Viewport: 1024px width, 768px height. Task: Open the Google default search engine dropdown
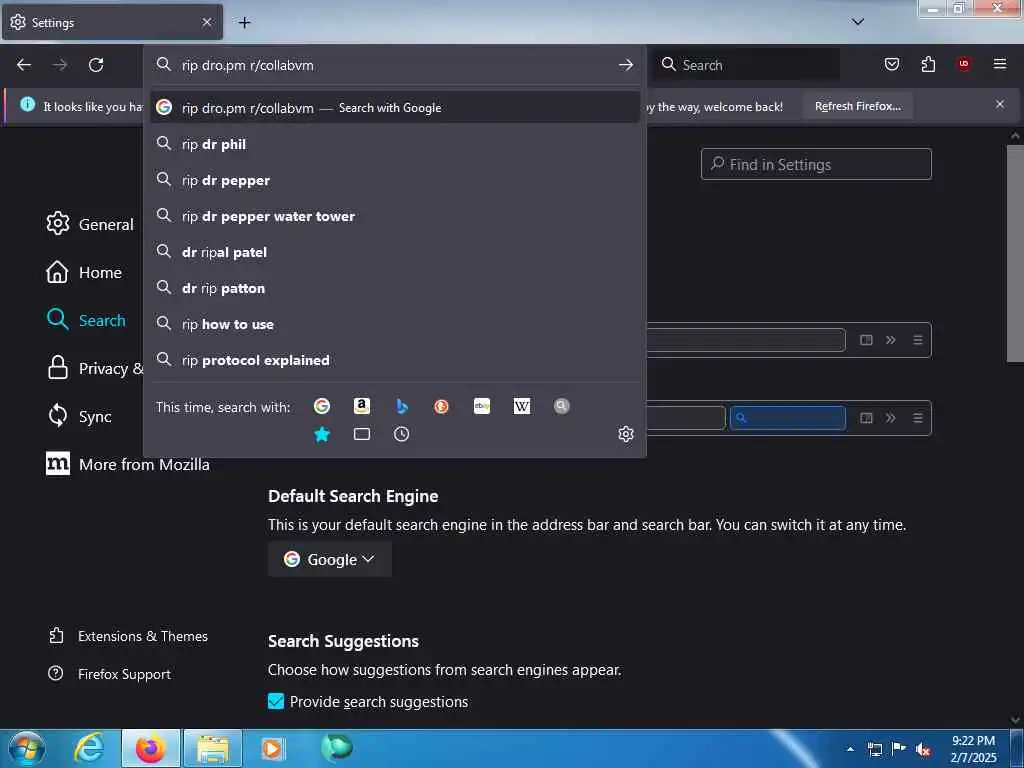coord(330,560)
